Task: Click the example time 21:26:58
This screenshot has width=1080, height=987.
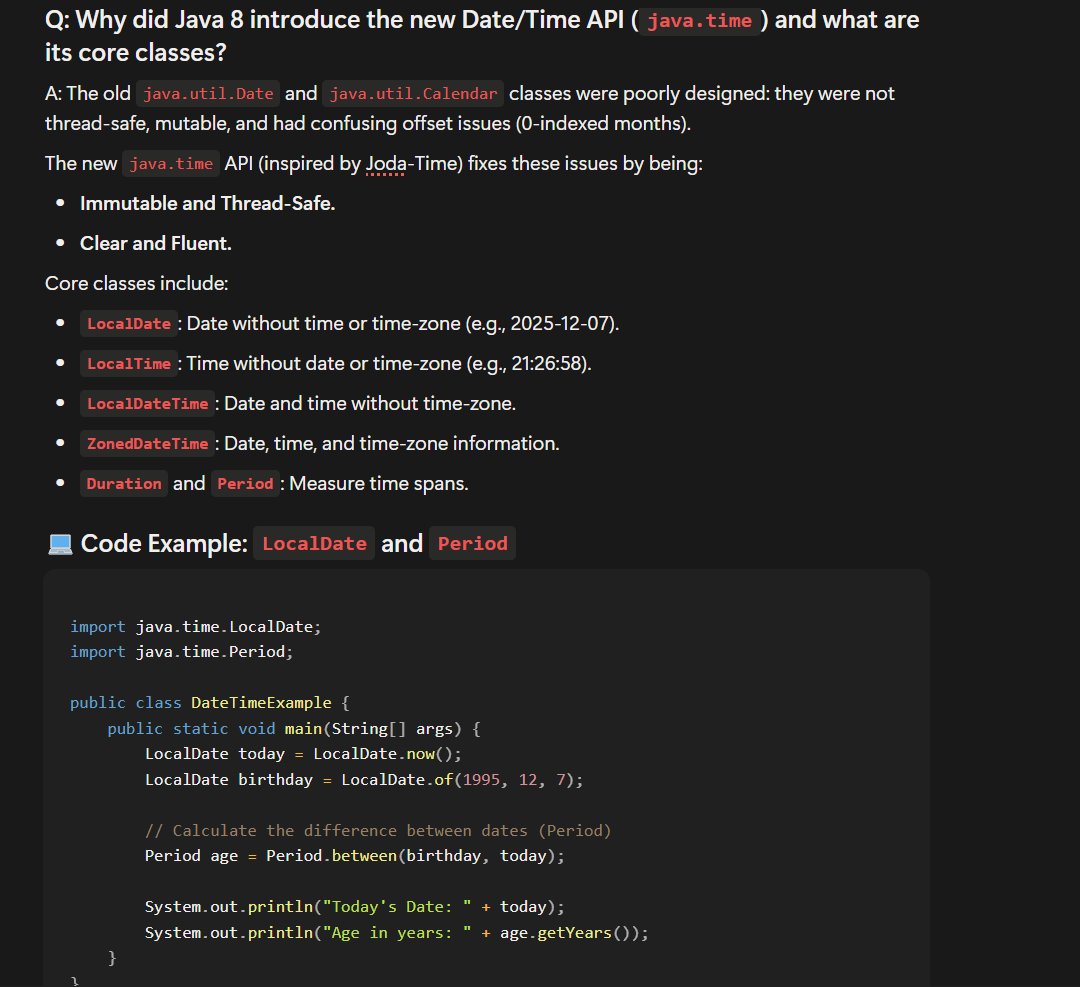Action: coord(546,364)
